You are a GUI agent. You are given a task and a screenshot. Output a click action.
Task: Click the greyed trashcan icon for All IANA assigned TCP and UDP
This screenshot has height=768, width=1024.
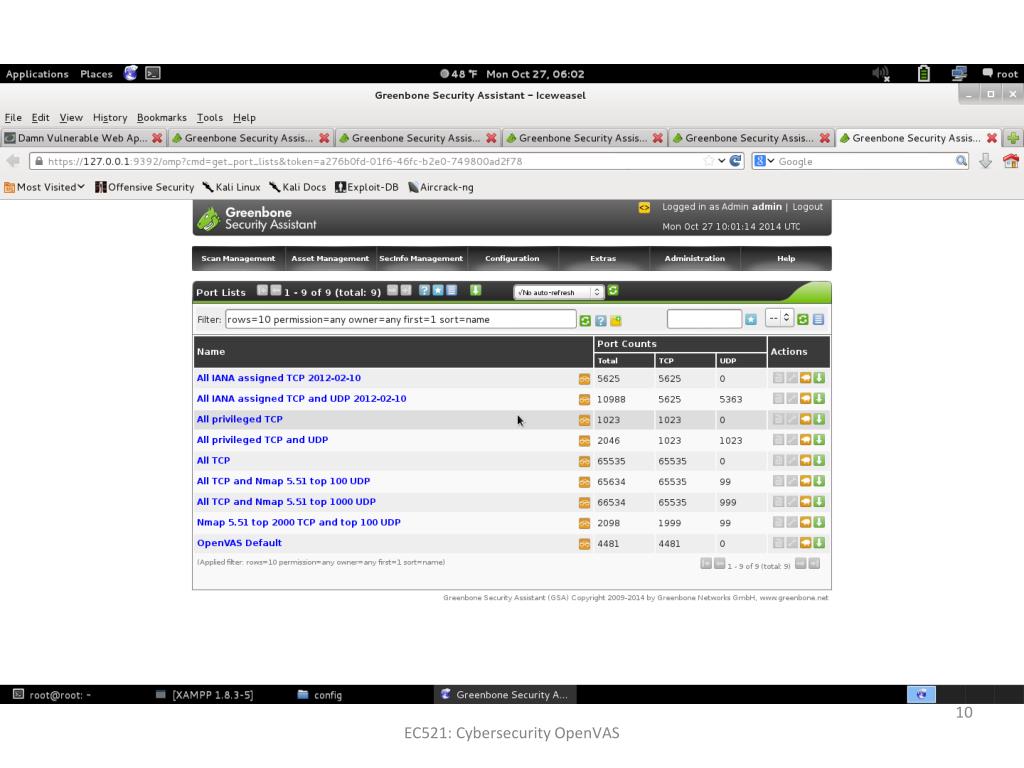pyautogui.click(x=778, y=399)
